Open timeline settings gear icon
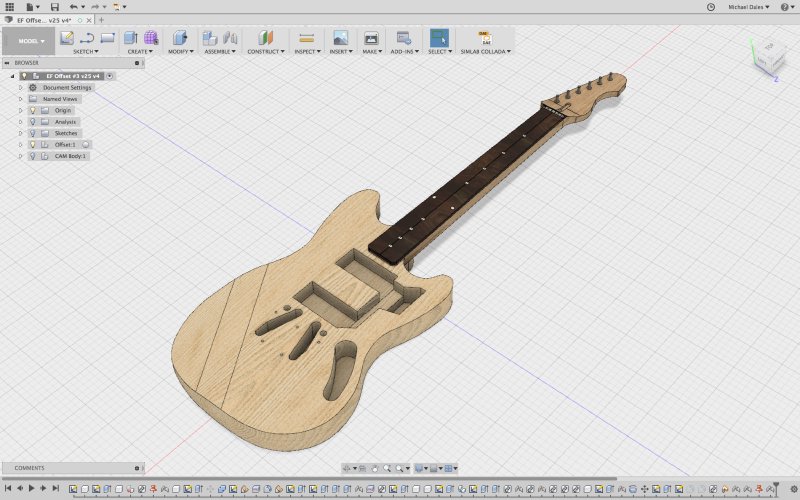 793,489
